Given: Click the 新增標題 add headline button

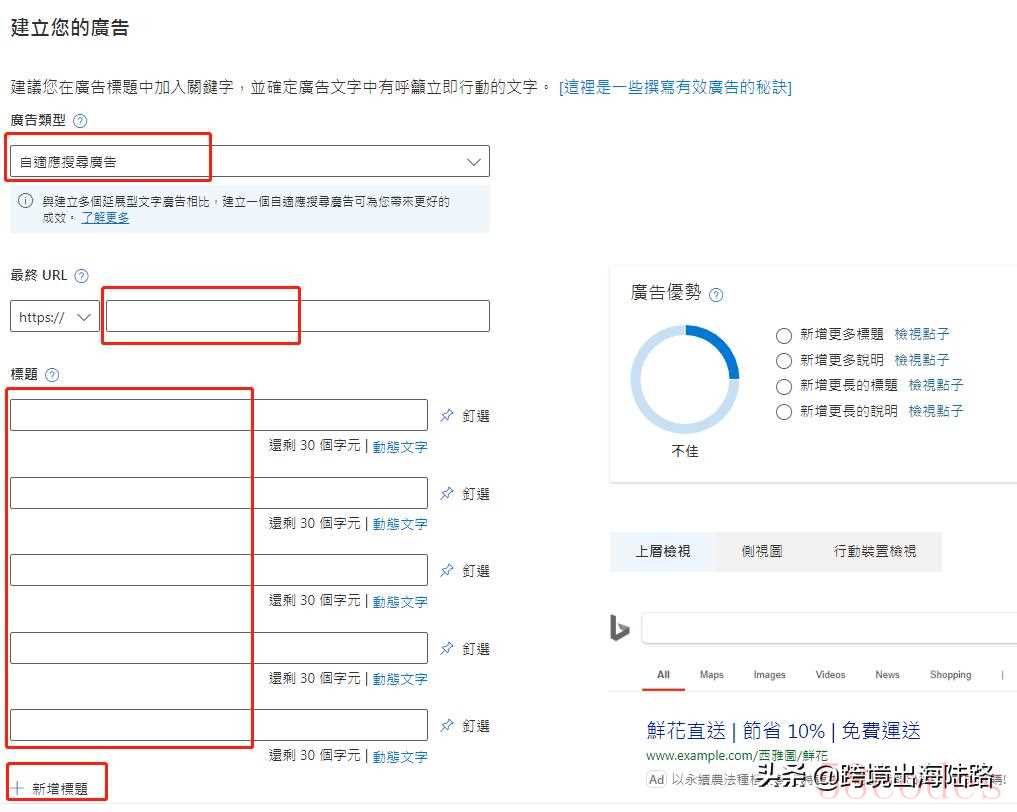Looking at the screenshot, I should tap(57, 788).
